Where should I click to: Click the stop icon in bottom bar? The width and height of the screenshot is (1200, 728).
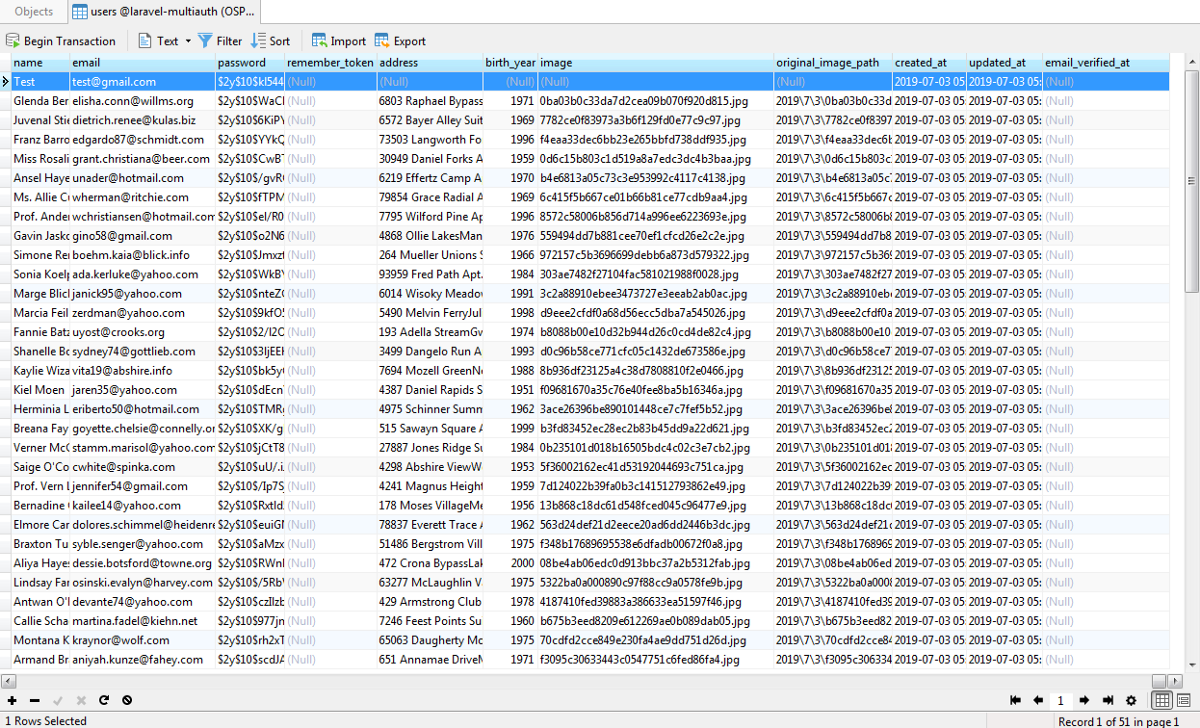(x=126, y=701)
